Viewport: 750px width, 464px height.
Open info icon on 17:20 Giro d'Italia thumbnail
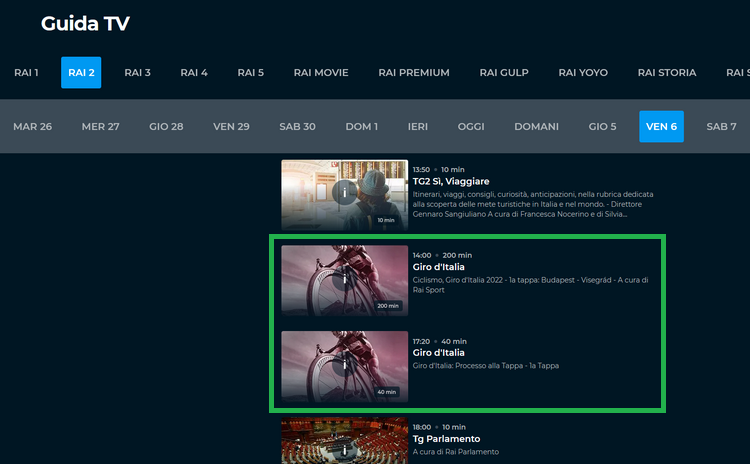[x=344, y=365]
